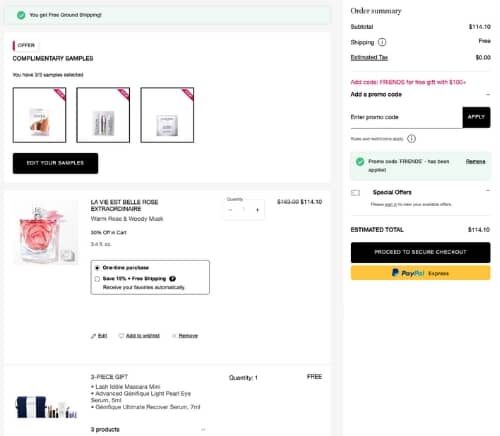Expand the 3 products list
Image resolution: width=500 pixels, height=436 pixels.
[203, 430]
